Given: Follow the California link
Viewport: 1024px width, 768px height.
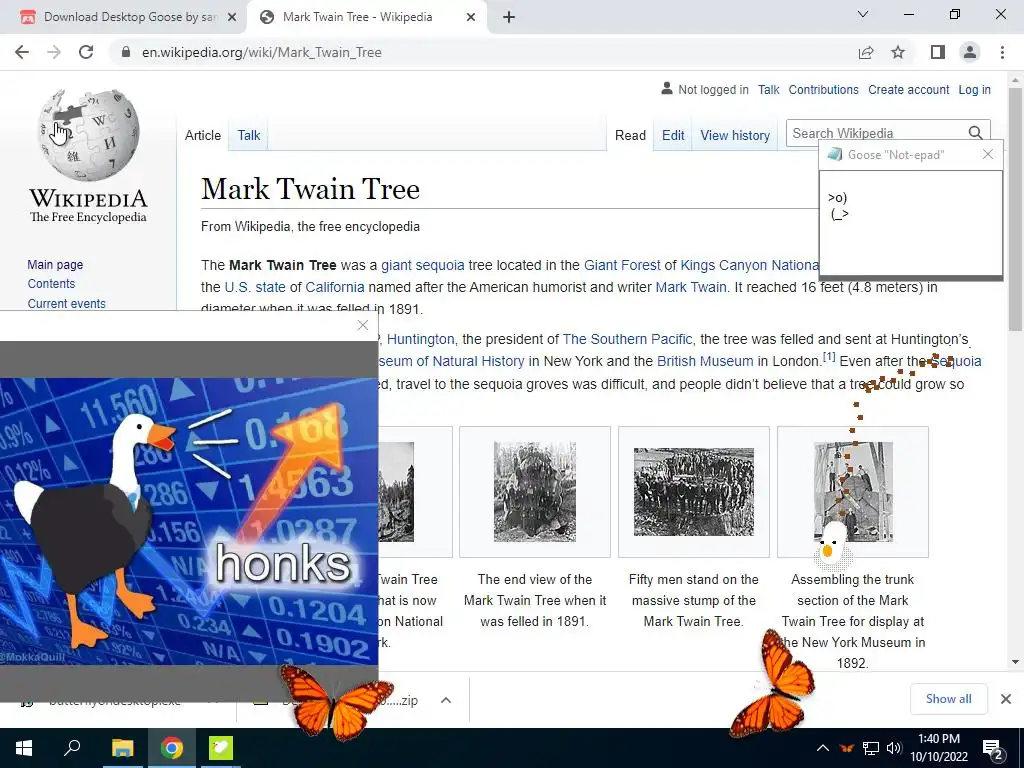Looking at the screenshot, I should [334, 287].
